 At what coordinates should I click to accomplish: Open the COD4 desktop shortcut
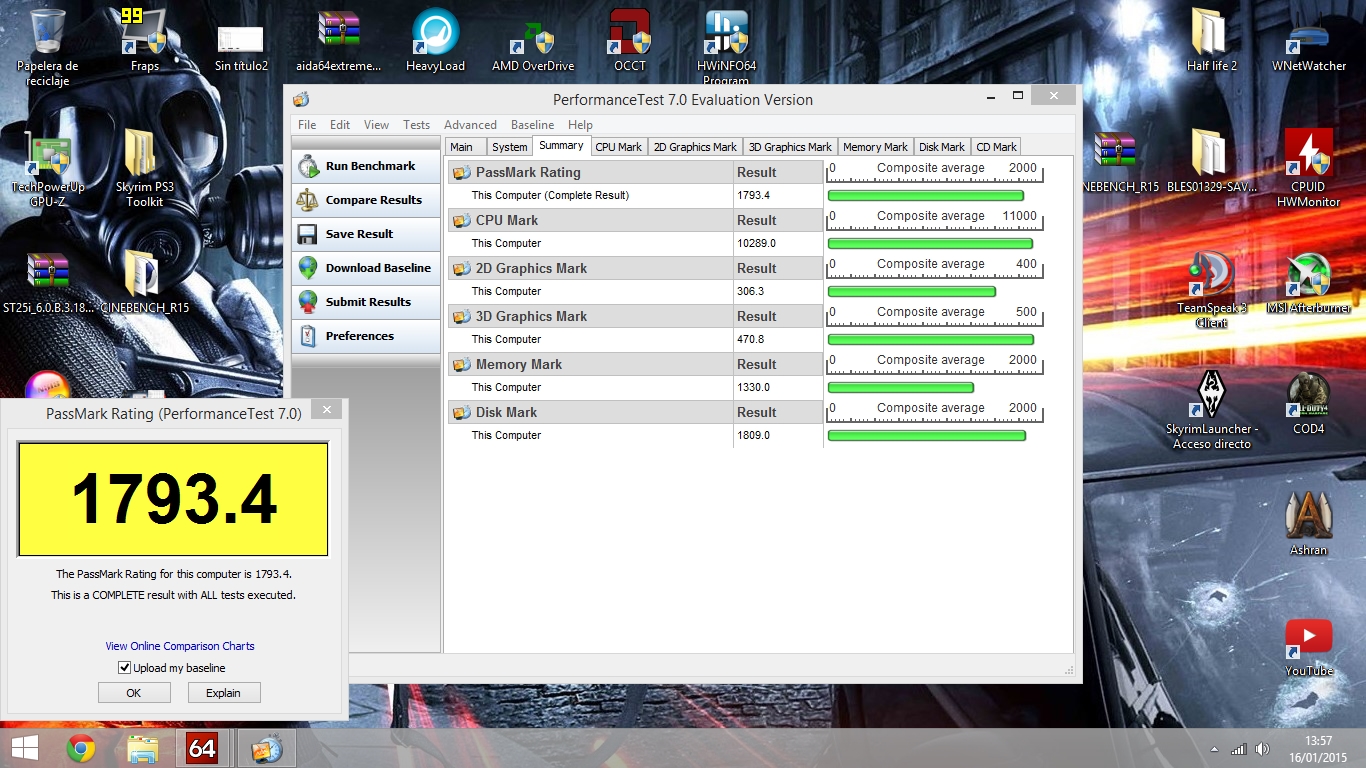(x=1308, y=402)
